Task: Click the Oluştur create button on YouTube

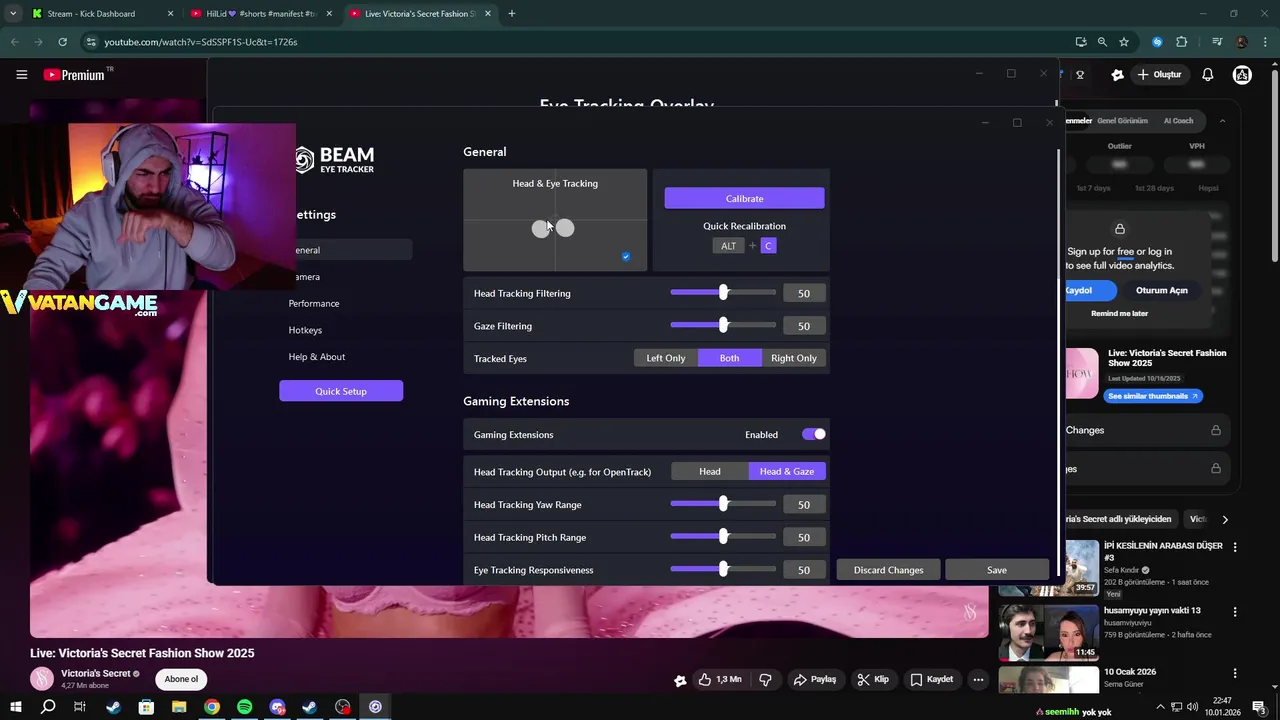Action: click(x=1159, y=75)
